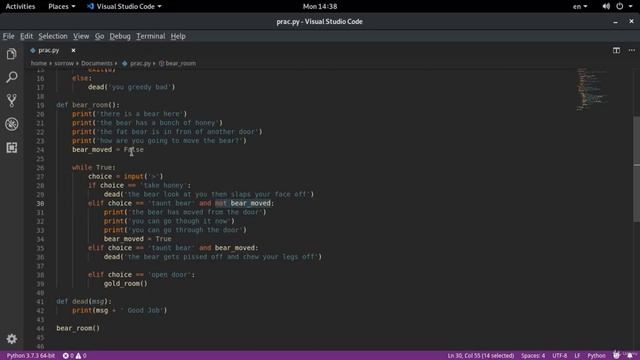Open the Manage gear icon
The height and width of the screenshot is (360, 640).
(11, 339)
